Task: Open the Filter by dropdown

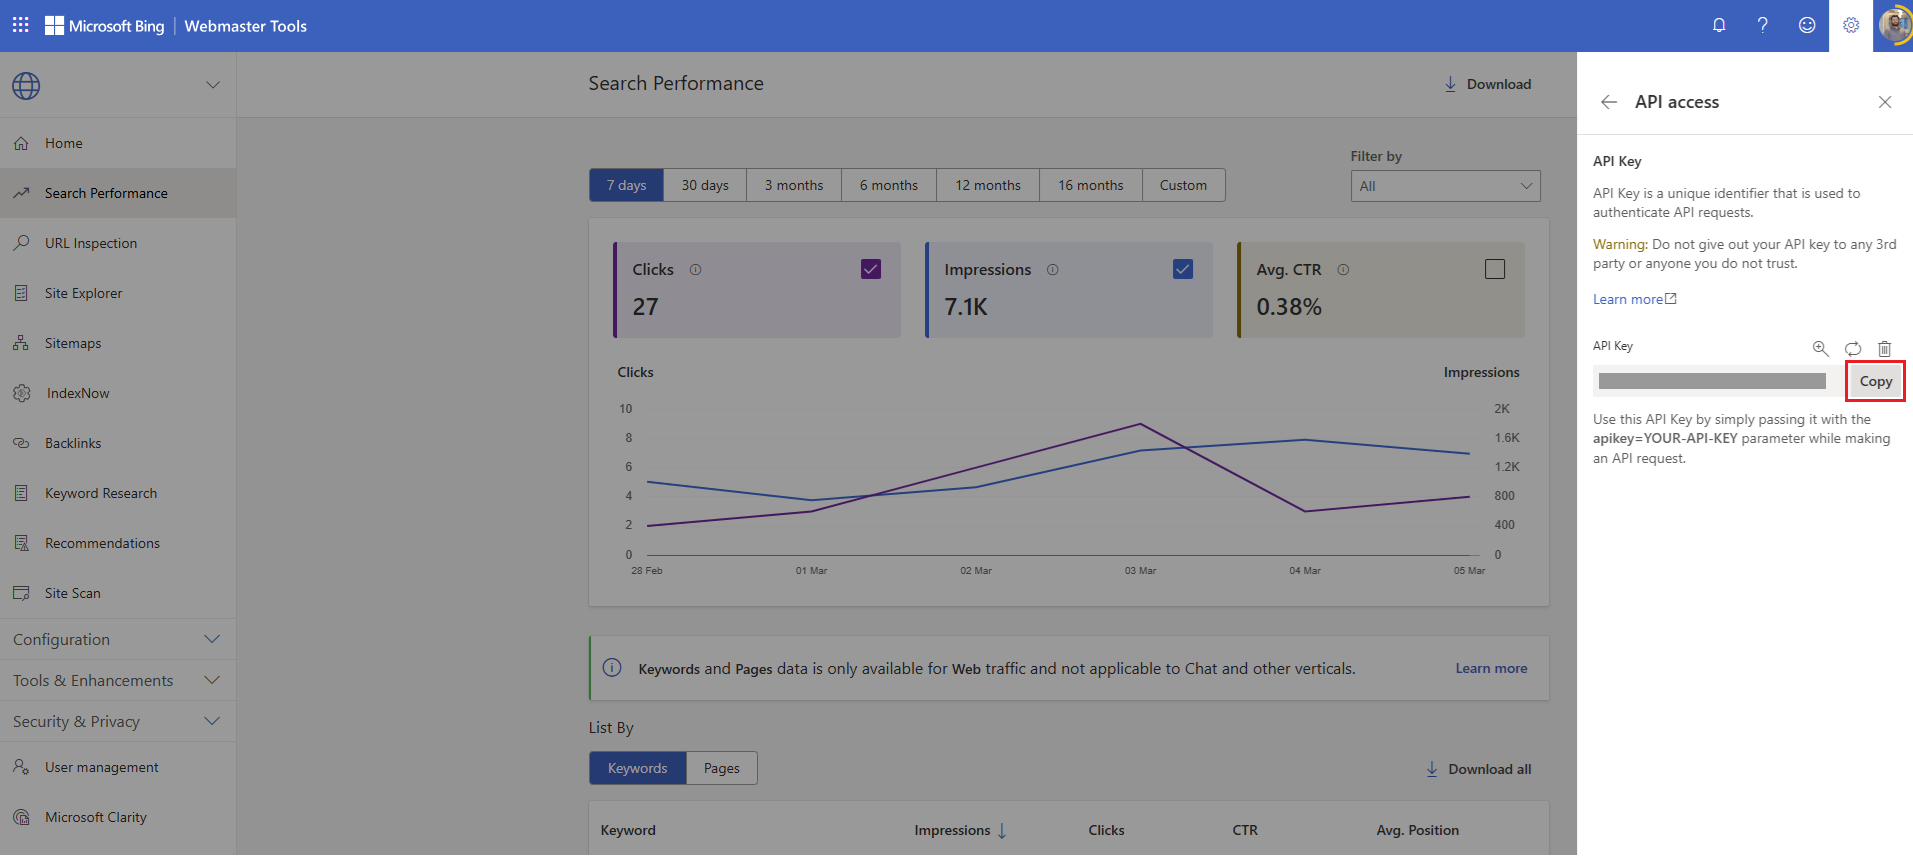Action: 1445,186
